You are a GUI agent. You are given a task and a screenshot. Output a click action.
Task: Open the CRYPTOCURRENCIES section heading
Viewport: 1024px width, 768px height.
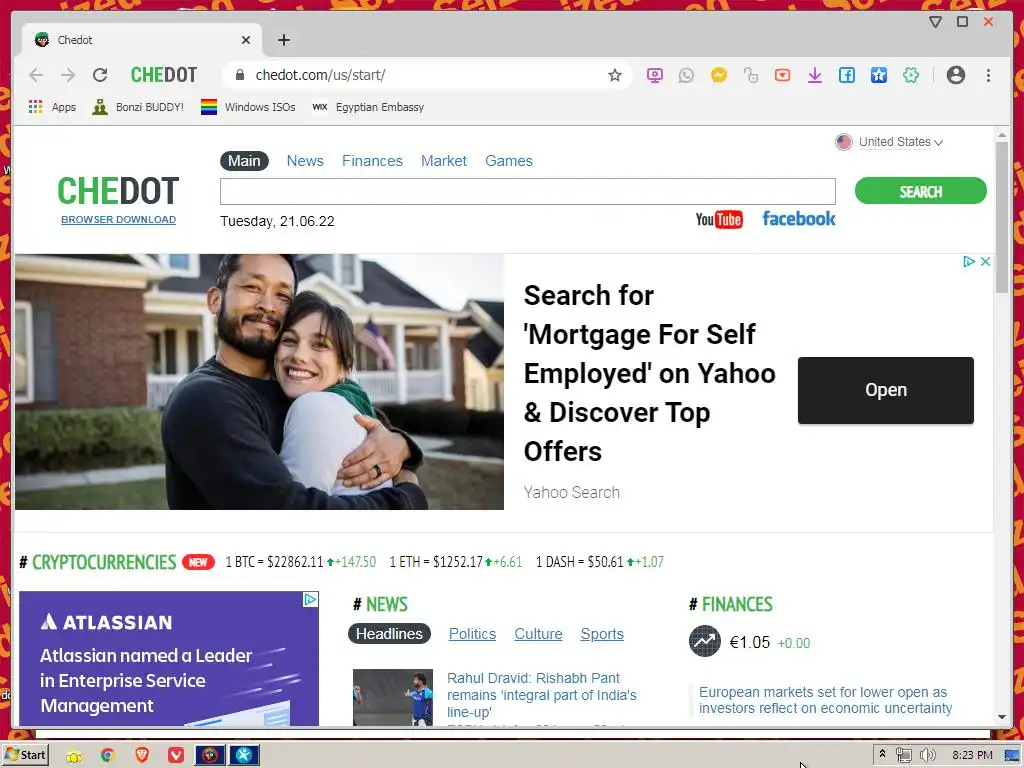click(x=104, y=562)
